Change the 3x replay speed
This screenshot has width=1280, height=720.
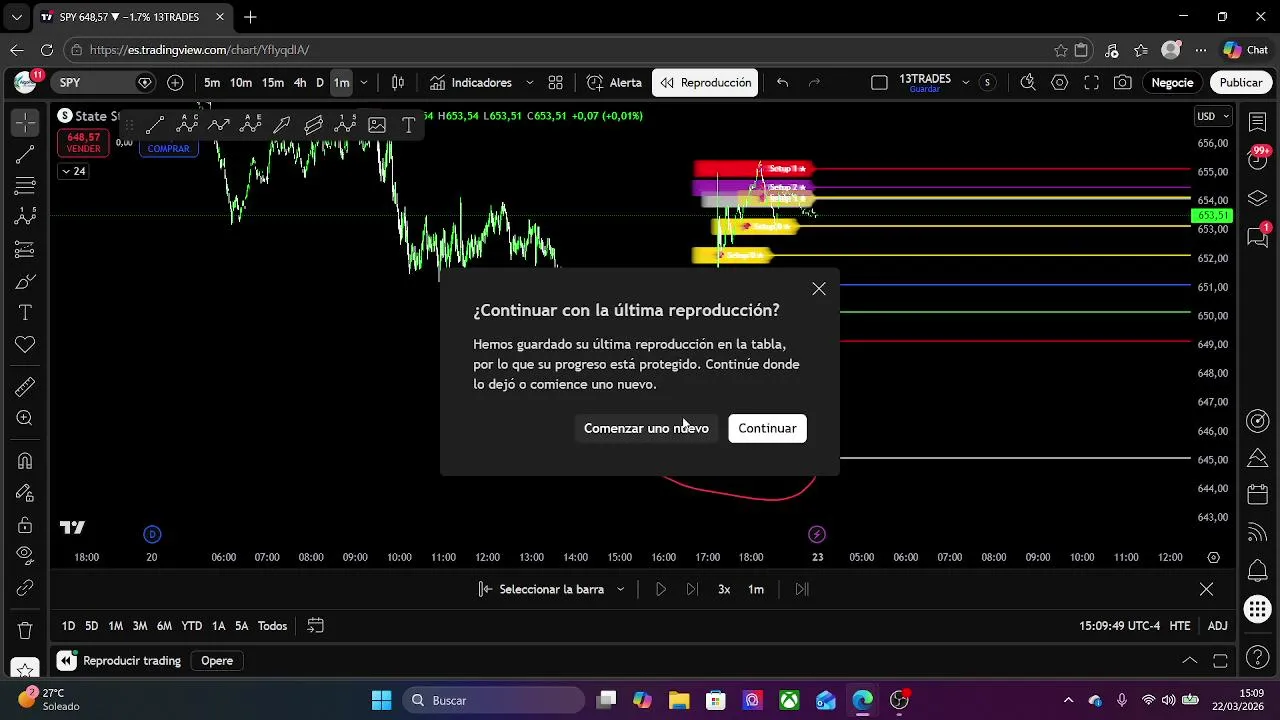click(x=724, y=589)
